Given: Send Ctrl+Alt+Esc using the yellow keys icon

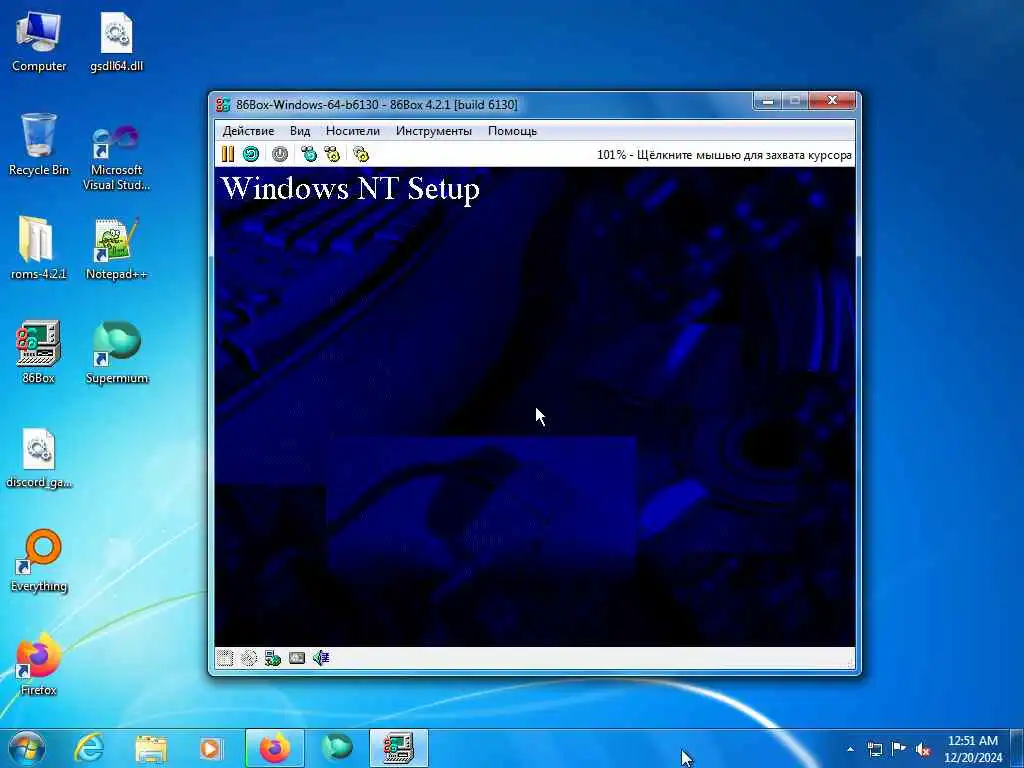Looking at the screenshot, I should click(332, 154).
